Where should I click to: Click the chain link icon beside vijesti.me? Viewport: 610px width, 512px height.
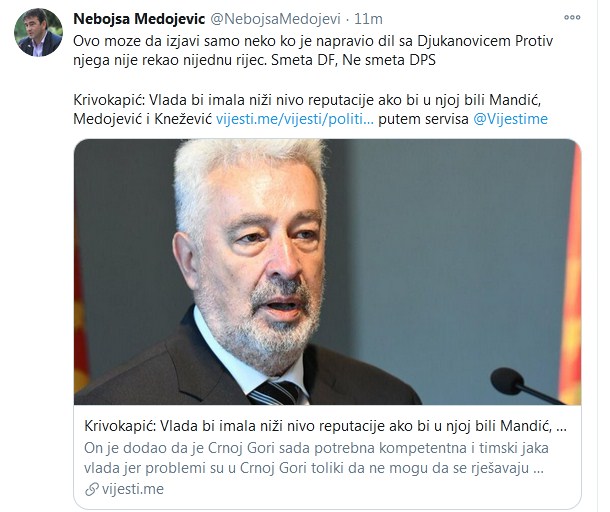[91, 489]
